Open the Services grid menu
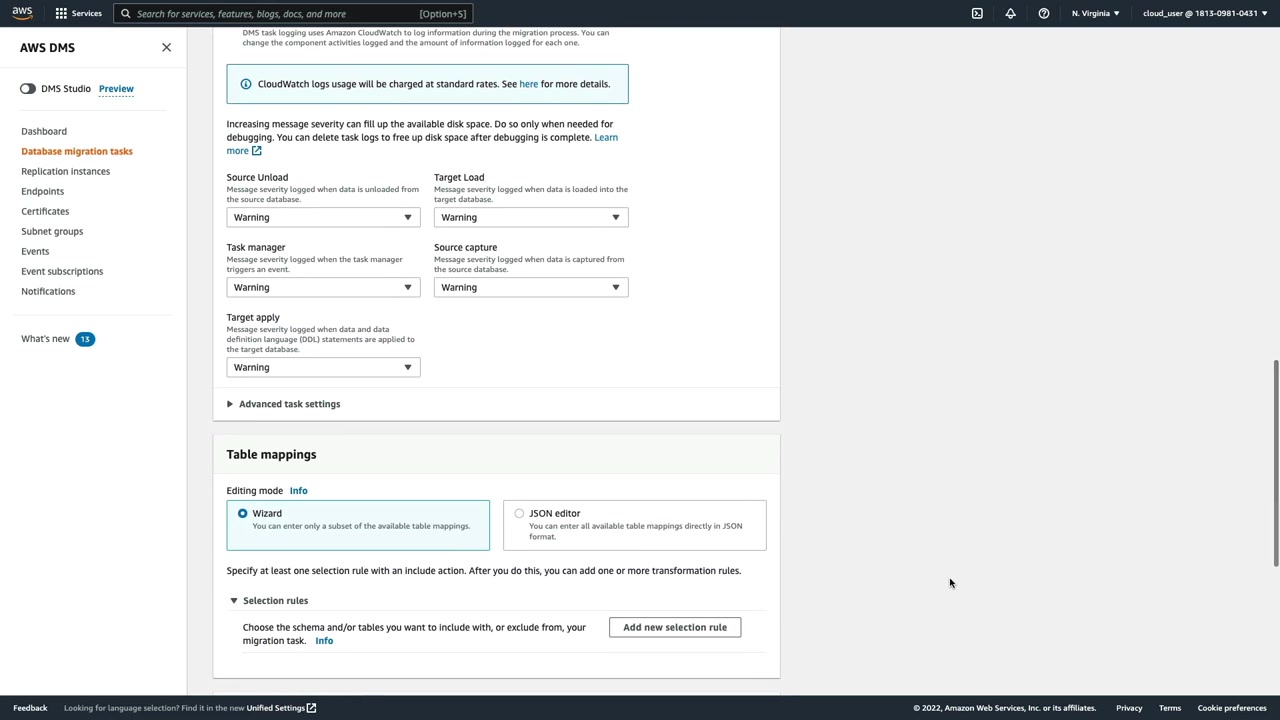 coord(61,14)
